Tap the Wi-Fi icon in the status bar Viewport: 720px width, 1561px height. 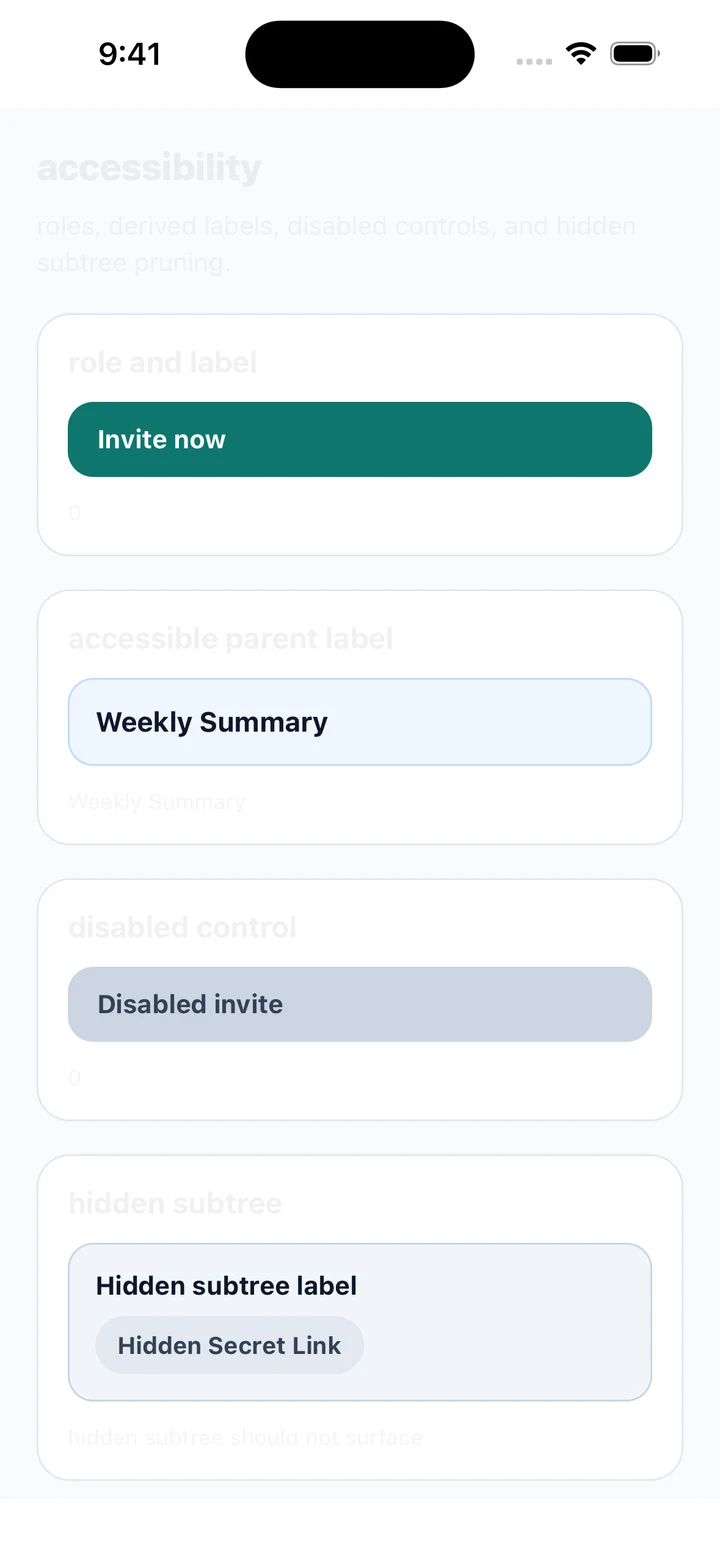pyautogui.click(x=580, y=53)
